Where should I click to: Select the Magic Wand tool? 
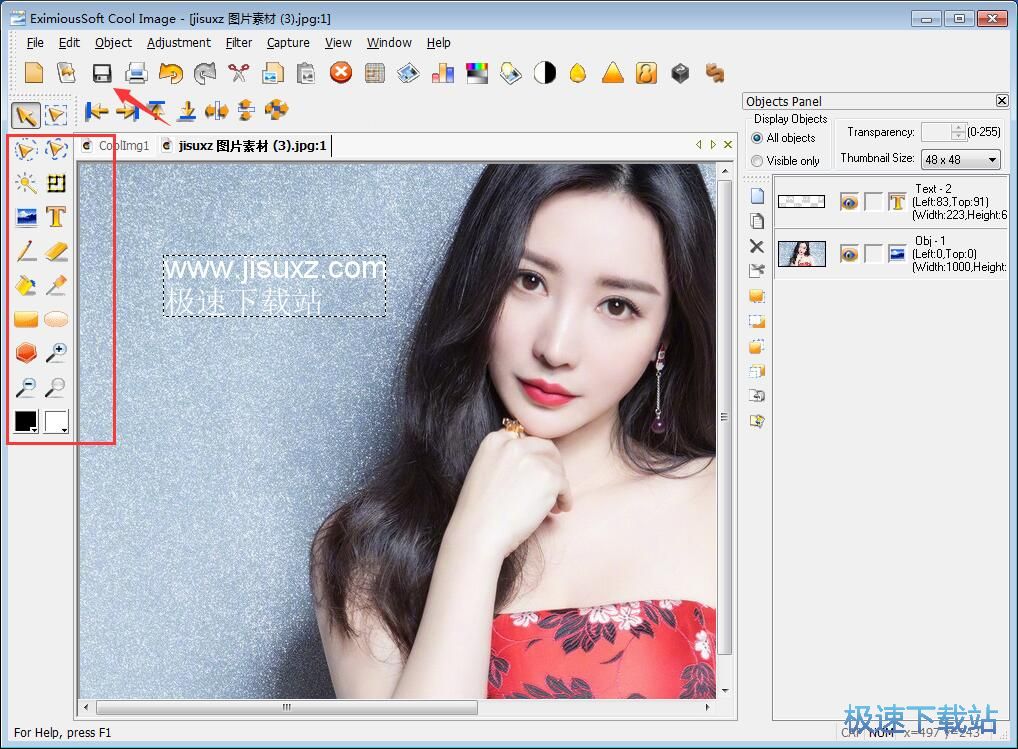[26, 183]
